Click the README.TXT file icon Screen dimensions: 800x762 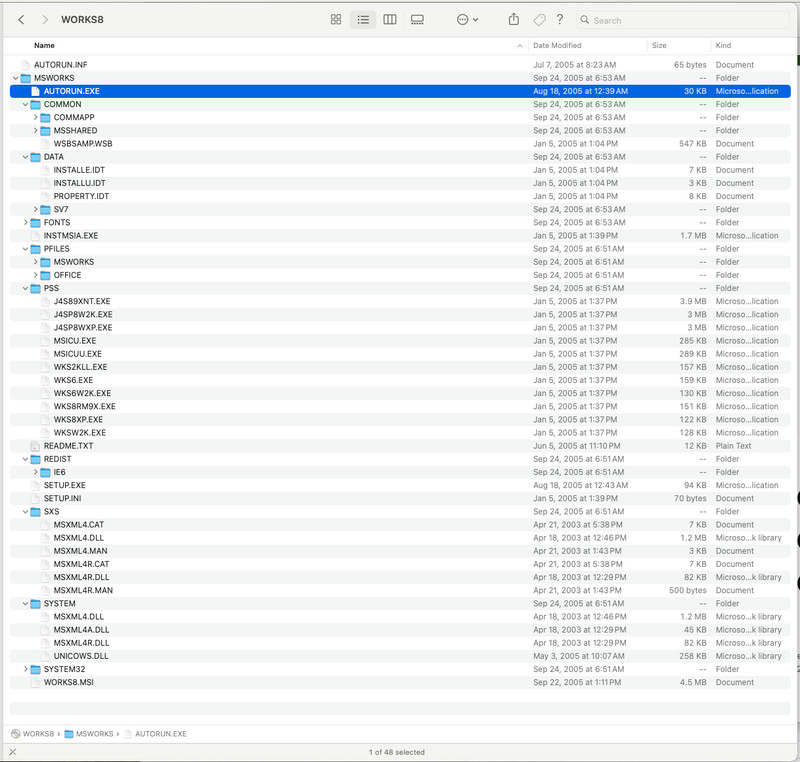click(35, 446)
